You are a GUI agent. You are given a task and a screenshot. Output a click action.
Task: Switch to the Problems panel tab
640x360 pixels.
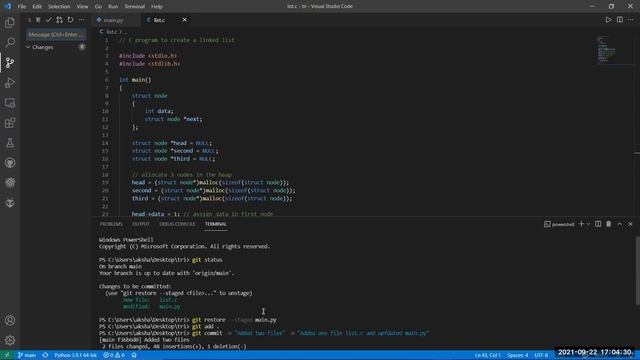click(x=111, y=224)
